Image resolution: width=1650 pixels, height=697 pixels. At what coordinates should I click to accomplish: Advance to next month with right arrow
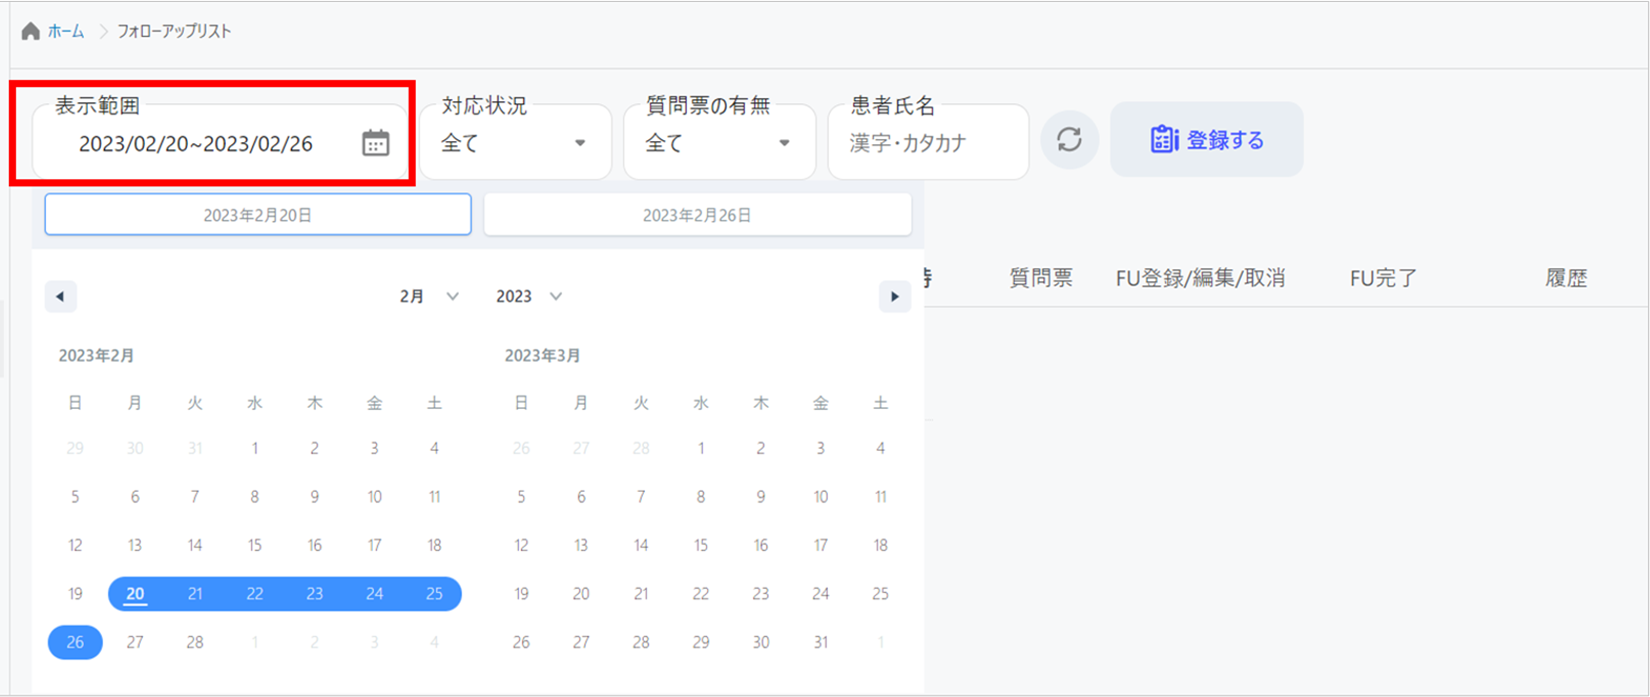[894, 296]
